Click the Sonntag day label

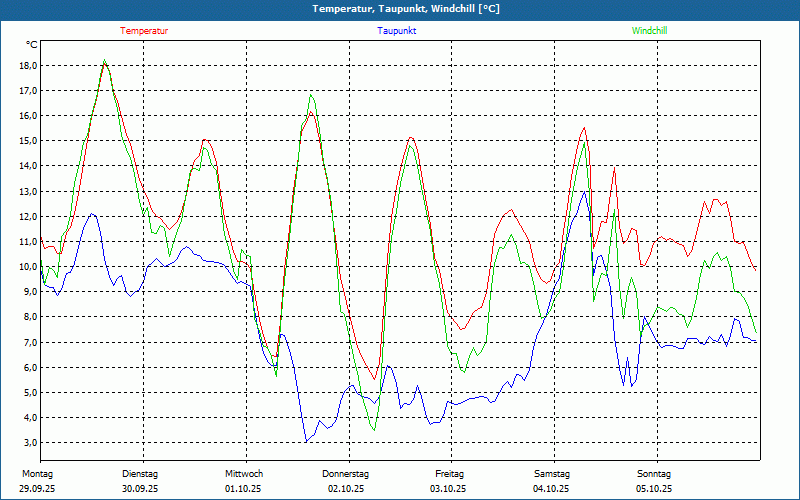pyautogui.click(x=654, y=473)
